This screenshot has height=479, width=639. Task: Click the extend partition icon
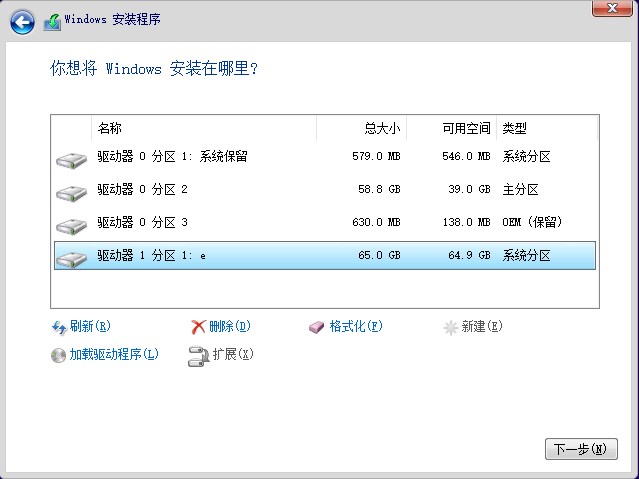click(198, 355)
